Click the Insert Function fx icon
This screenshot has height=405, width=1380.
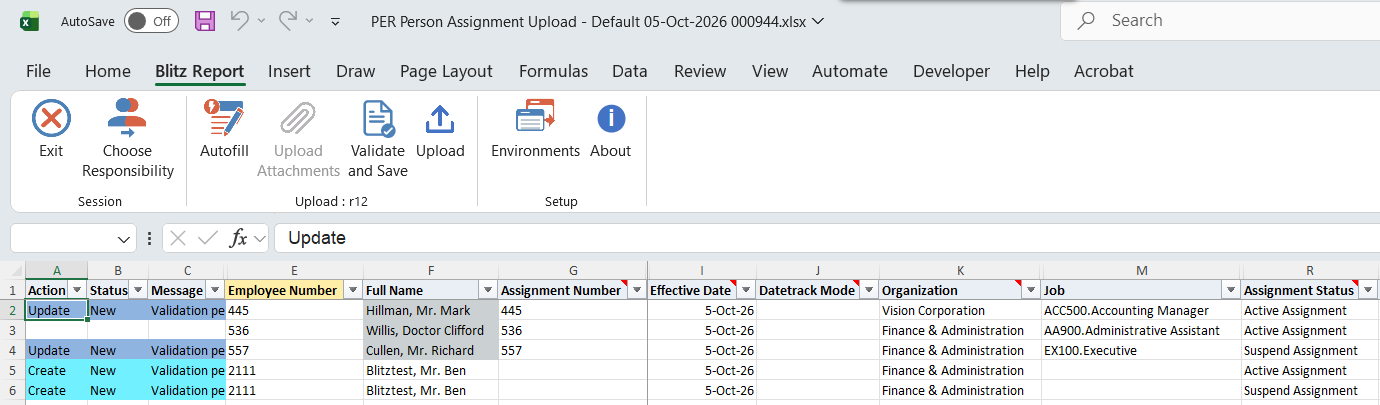[238, 238]
